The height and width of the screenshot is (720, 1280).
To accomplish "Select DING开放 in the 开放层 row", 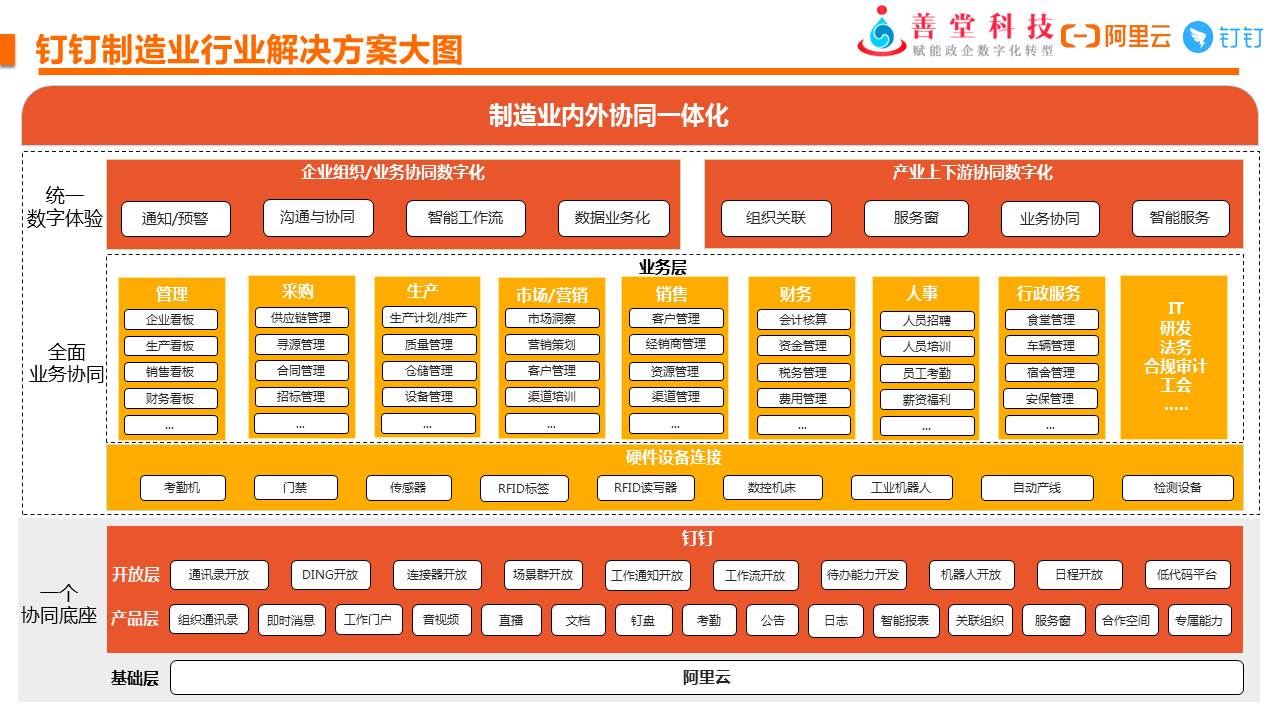I will pos(330,575).
